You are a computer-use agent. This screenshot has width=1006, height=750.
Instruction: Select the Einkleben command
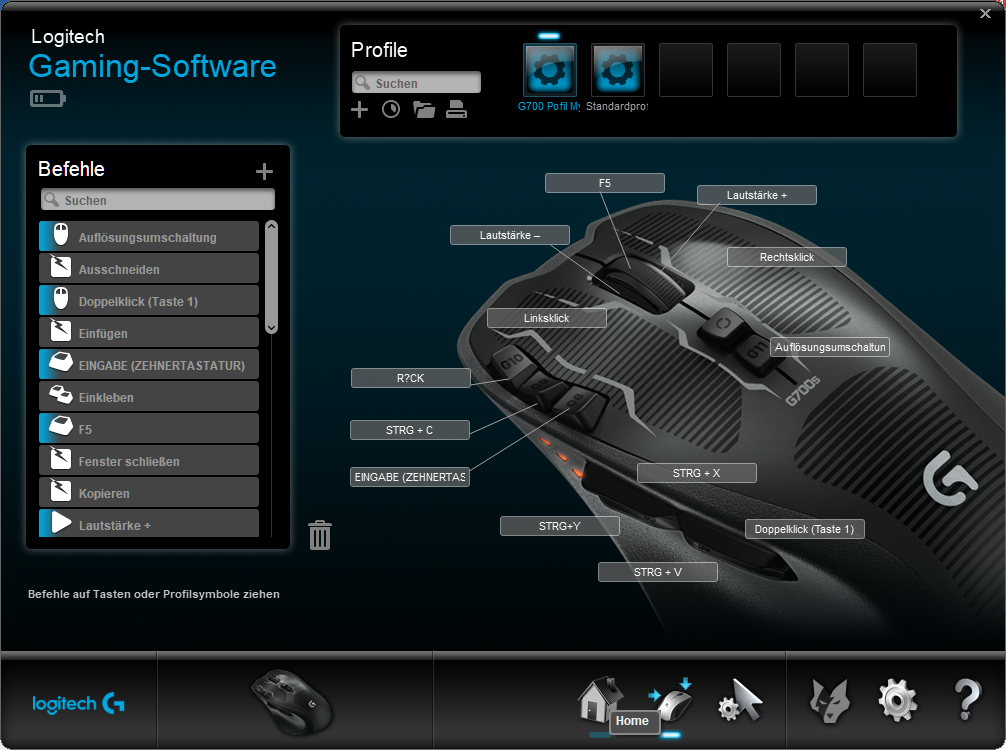click(x=149, y=397)
